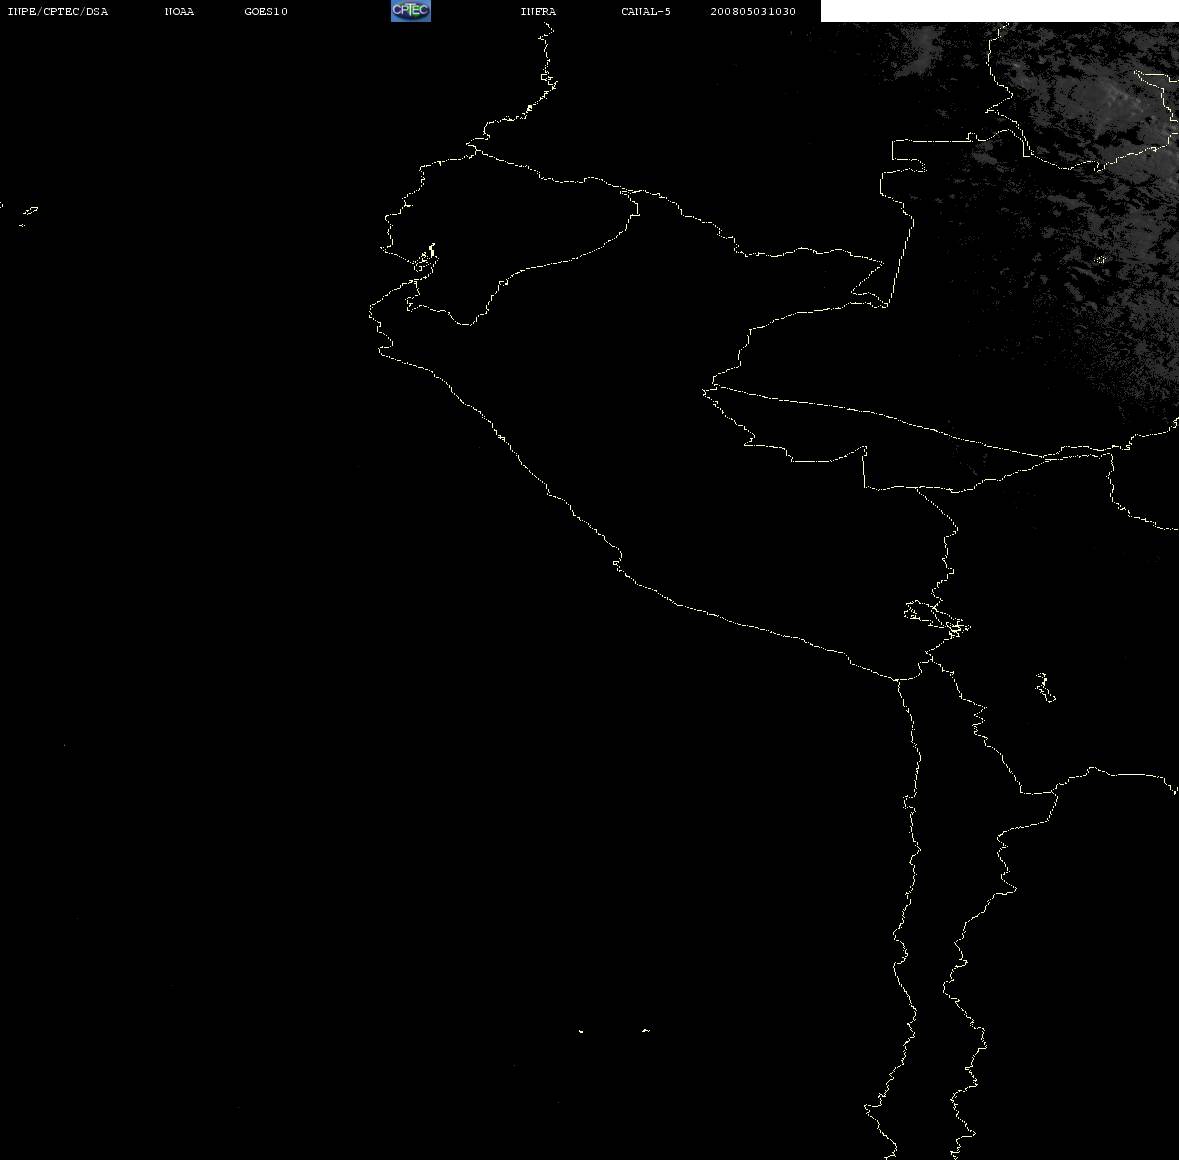Select the INPE/CPTEC/DSA header label
The image size is (1179, 1160).
[58, 11]
